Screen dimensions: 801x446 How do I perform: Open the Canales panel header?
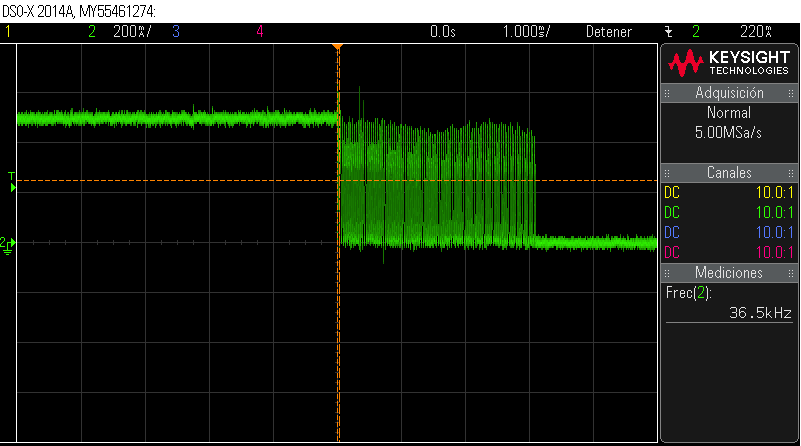(729, 173)
